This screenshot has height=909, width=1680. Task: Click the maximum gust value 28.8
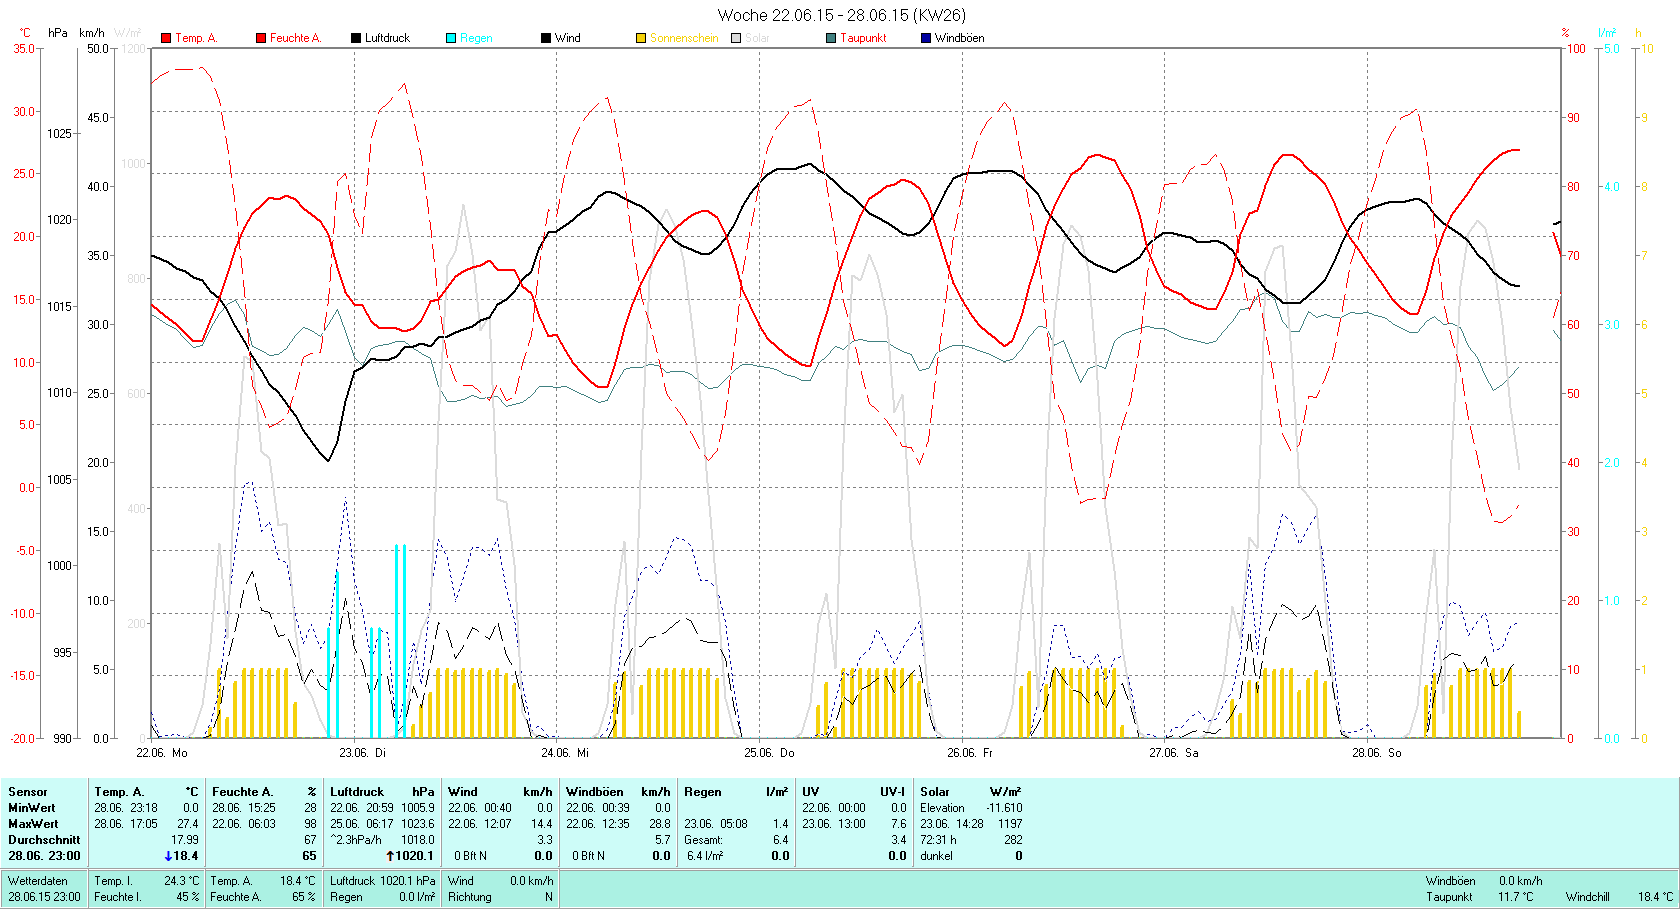point(660,824)
